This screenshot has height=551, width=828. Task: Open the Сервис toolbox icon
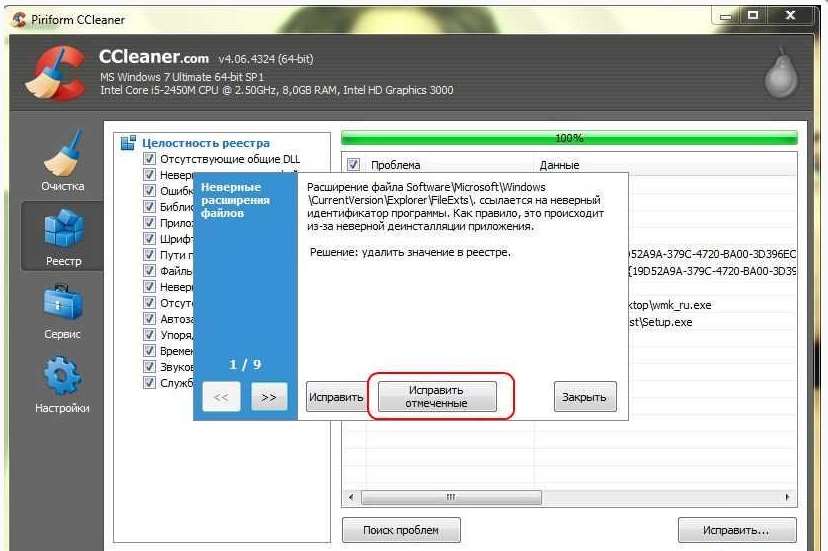(62, 303)
